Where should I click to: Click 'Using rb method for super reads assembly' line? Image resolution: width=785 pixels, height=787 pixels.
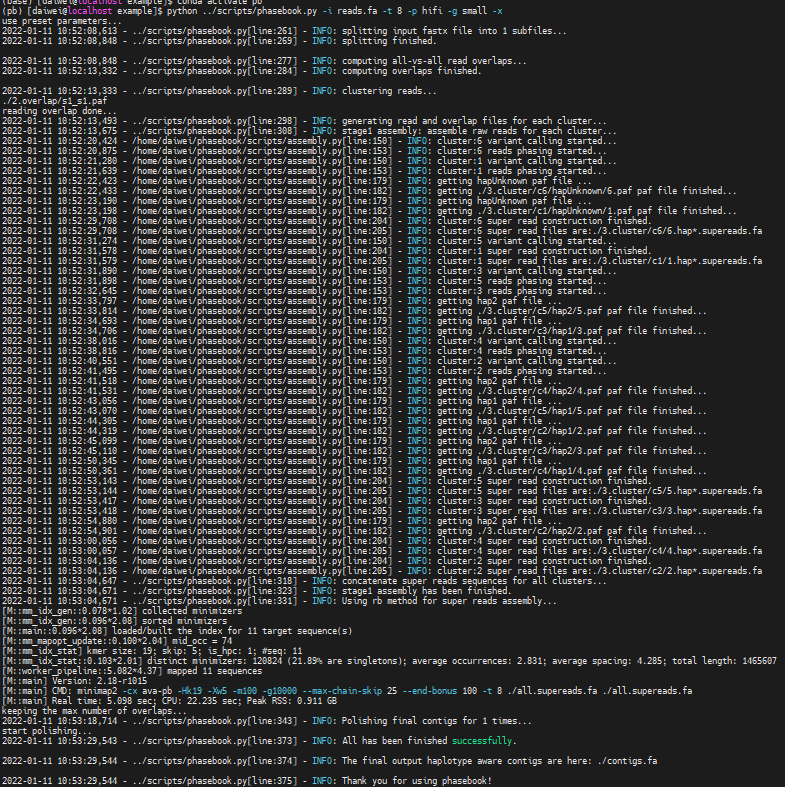point(279,602)
